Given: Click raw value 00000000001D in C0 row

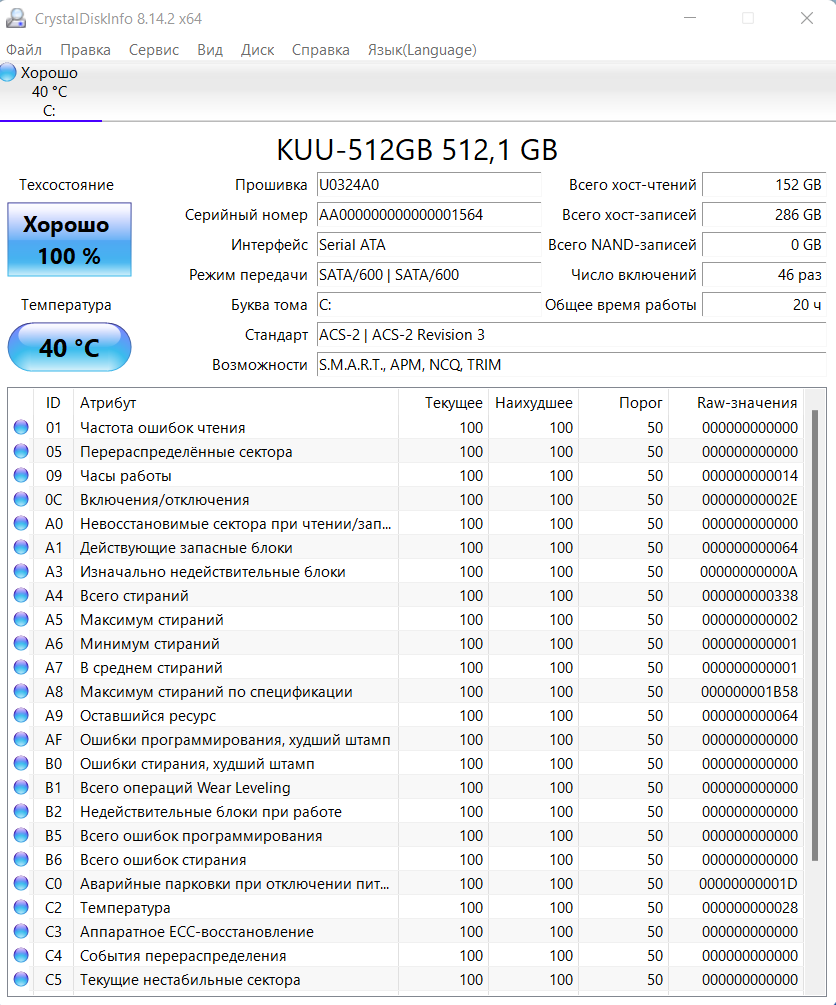Looking at the screenshot, I should 748,884.
